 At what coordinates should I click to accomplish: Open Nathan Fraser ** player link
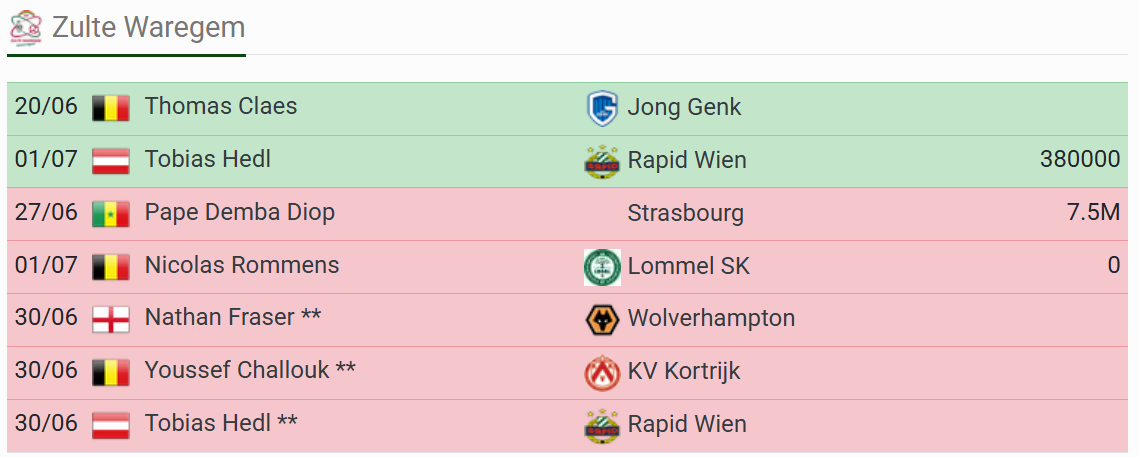(233, 318)
